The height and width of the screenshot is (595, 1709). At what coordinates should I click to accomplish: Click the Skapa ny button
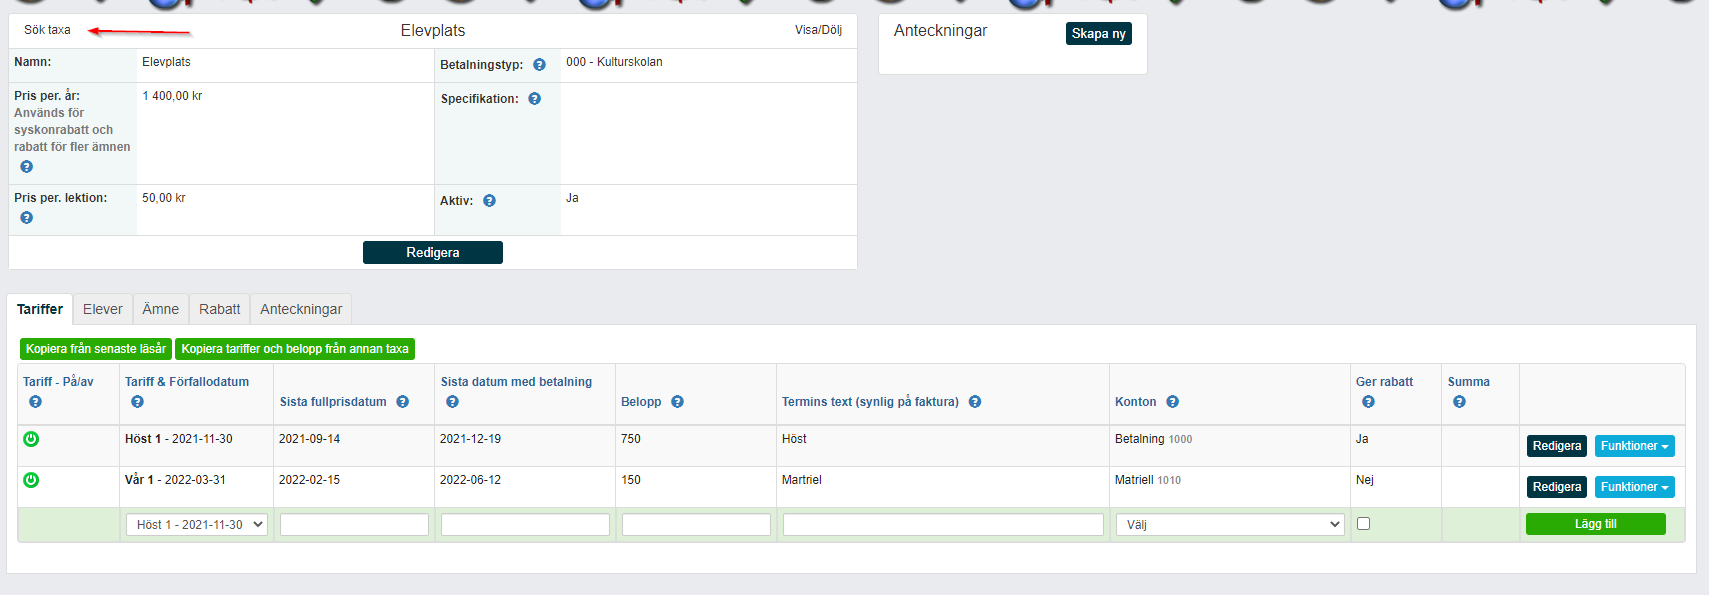(1098, 34)
